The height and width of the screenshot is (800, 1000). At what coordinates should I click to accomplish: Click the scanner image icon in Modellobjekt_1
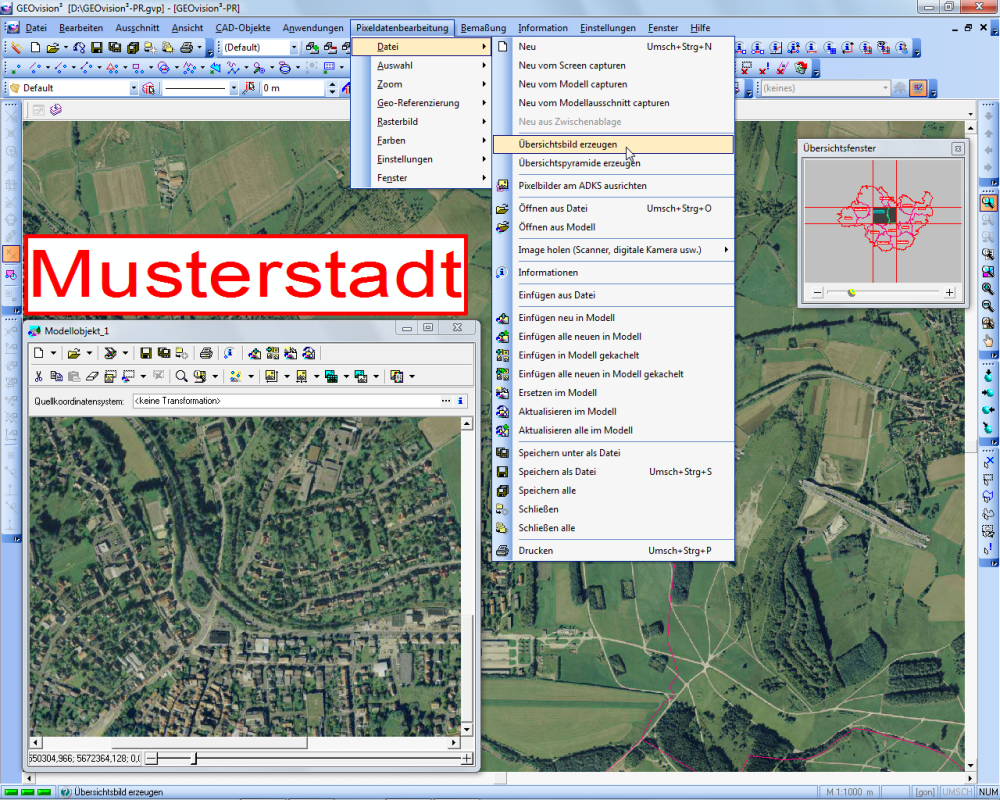[110, 353]
